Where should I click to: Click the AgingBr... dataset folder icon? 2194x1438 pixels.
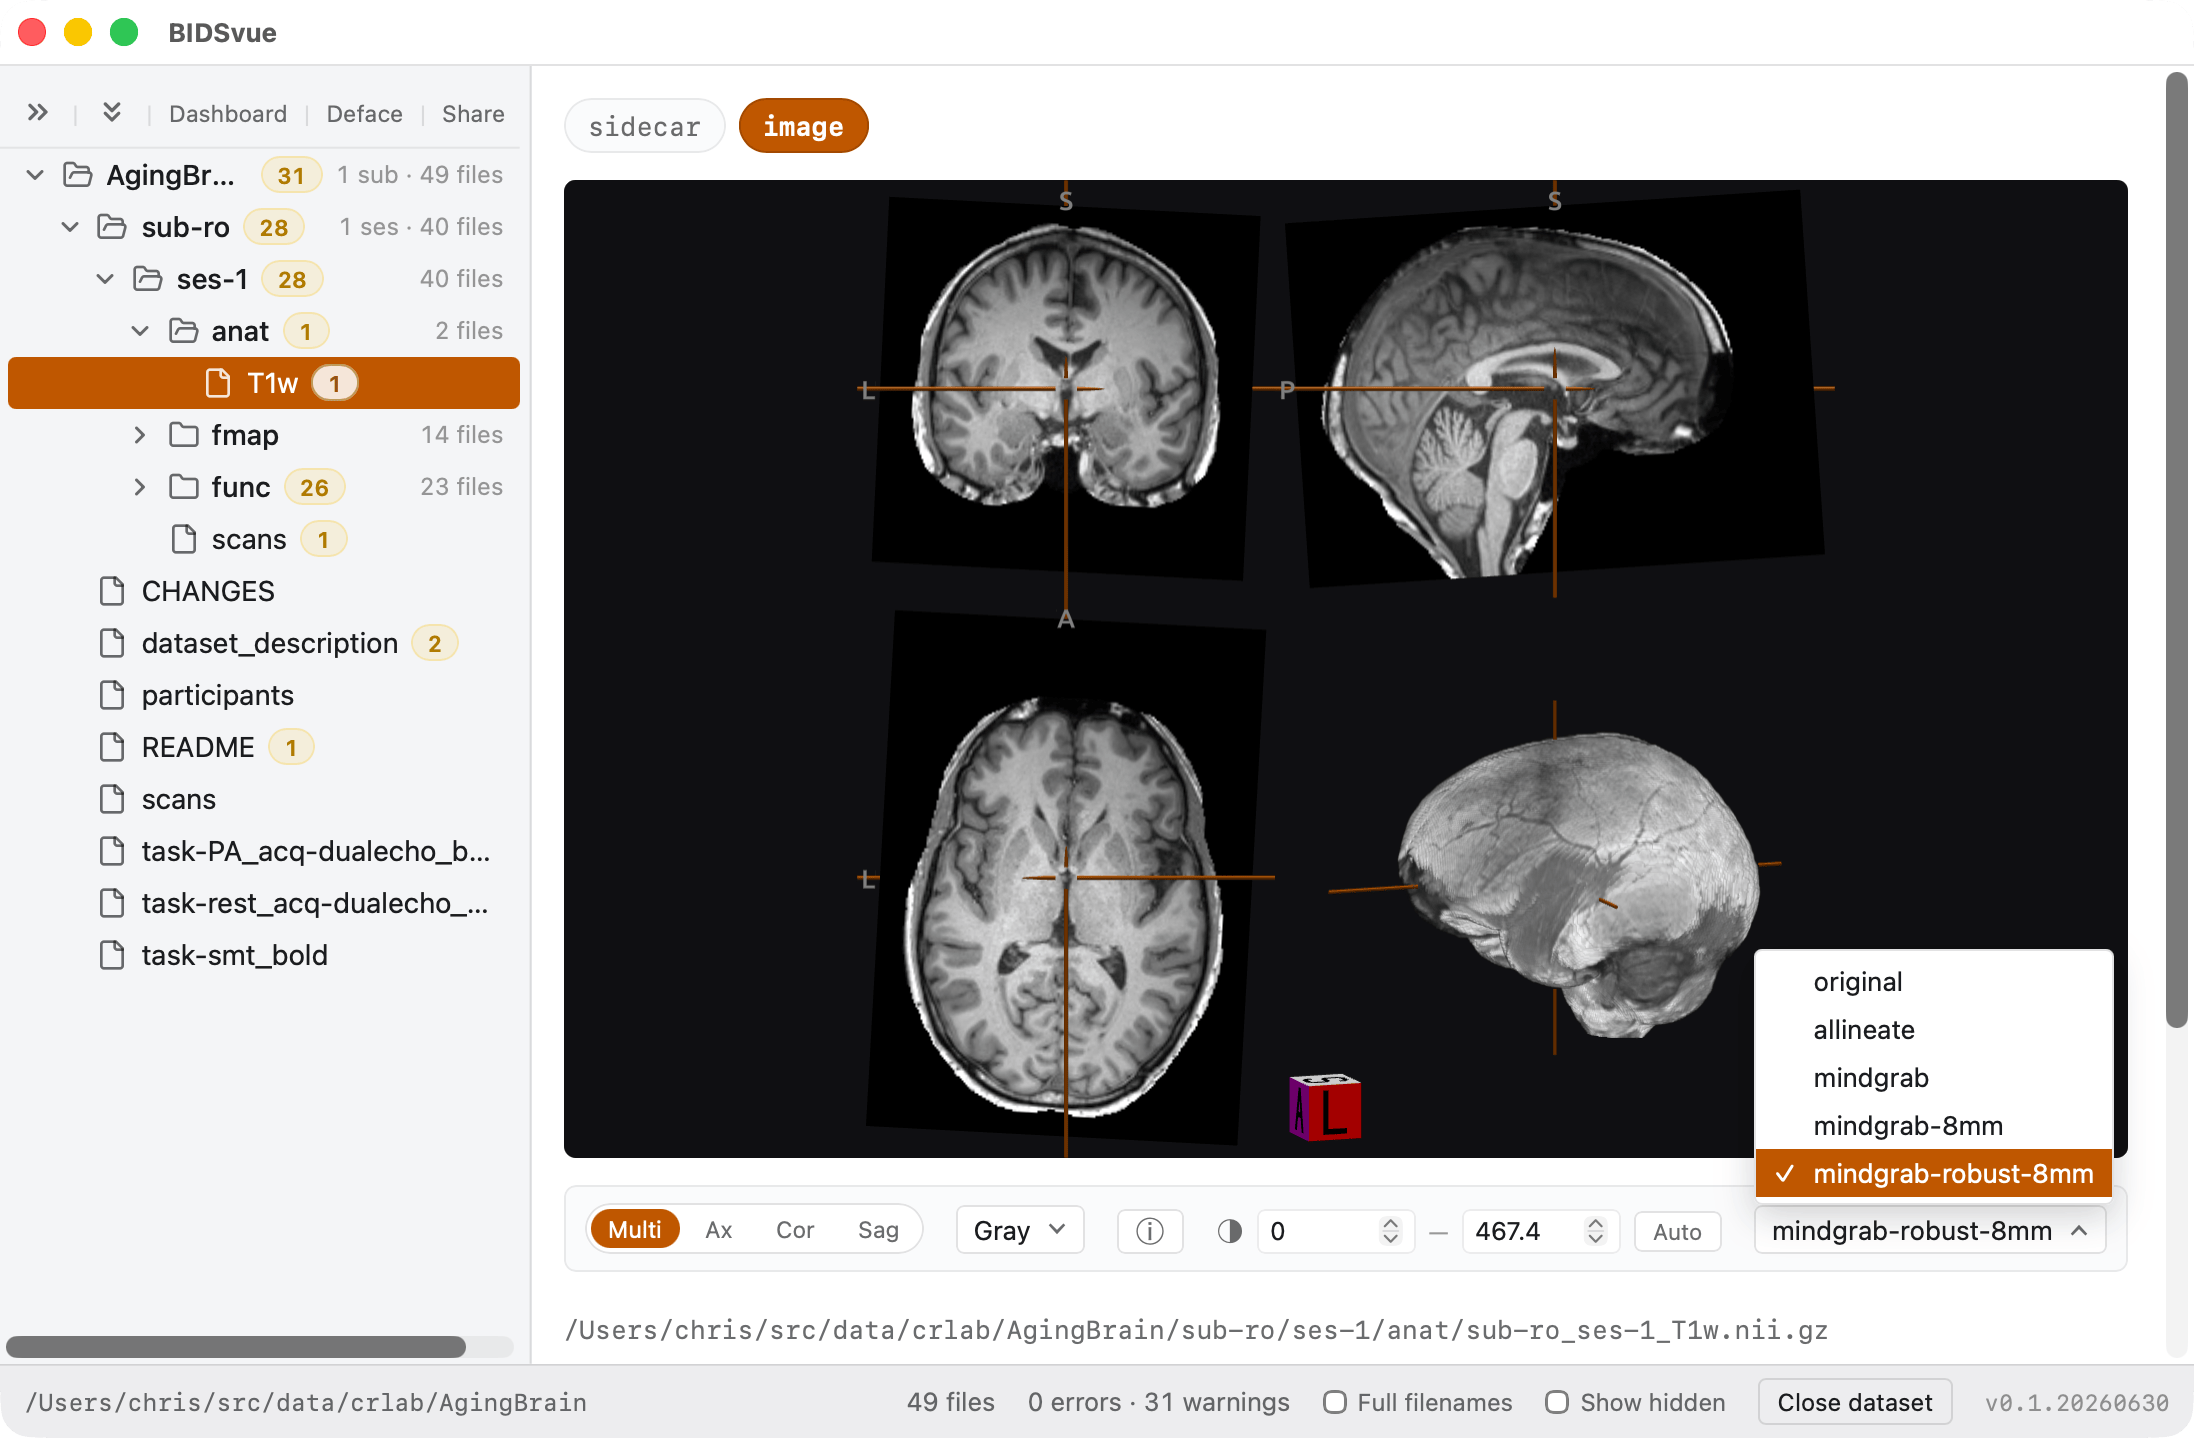pyautogui.click(x=78, y=175)
